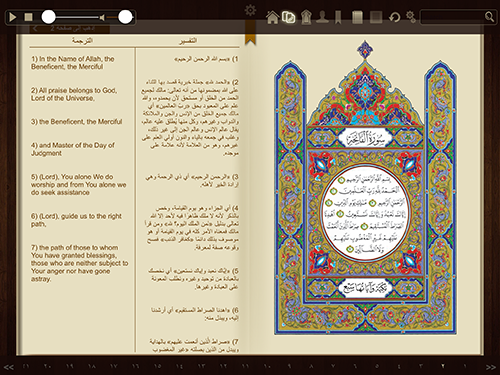Switch to the dark page view icon

376,17
